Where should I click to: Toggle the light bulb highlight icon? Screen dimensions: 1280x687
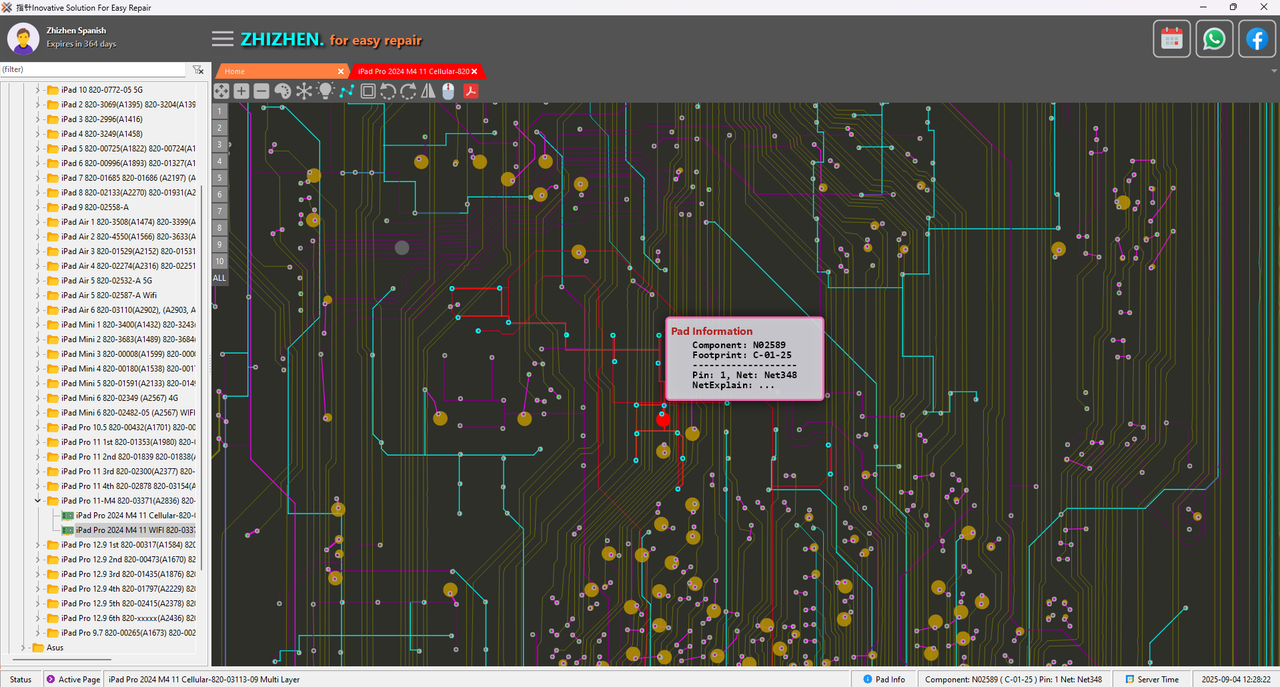point(325,91)
